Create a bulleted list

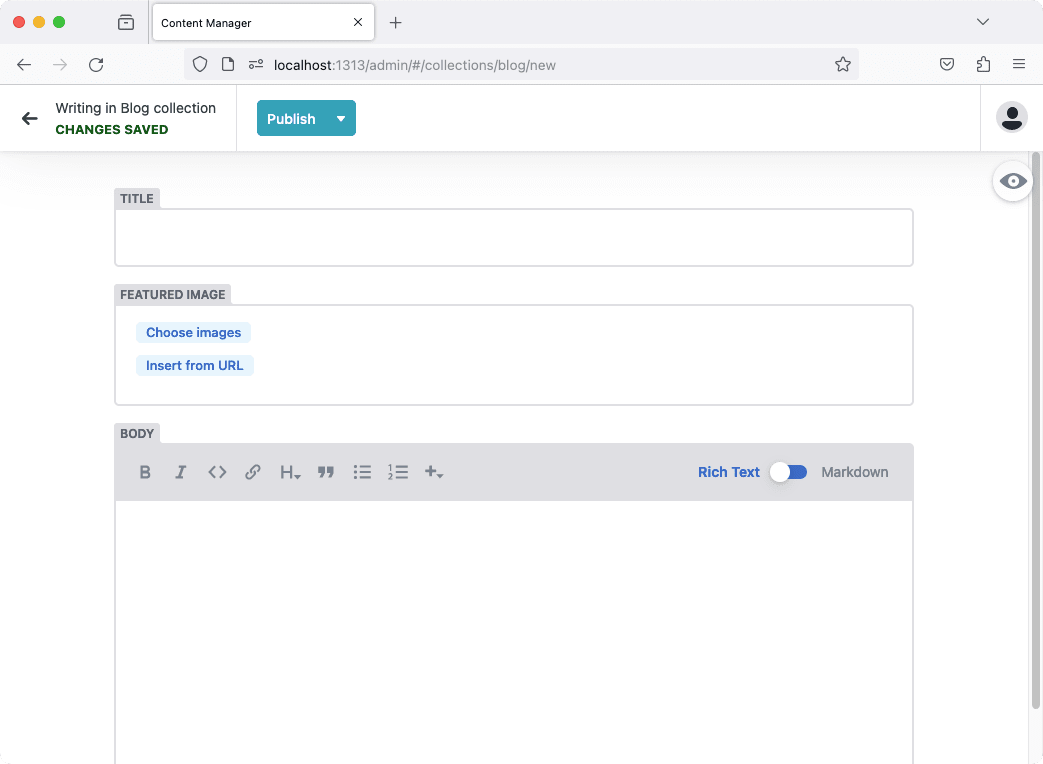362,471
